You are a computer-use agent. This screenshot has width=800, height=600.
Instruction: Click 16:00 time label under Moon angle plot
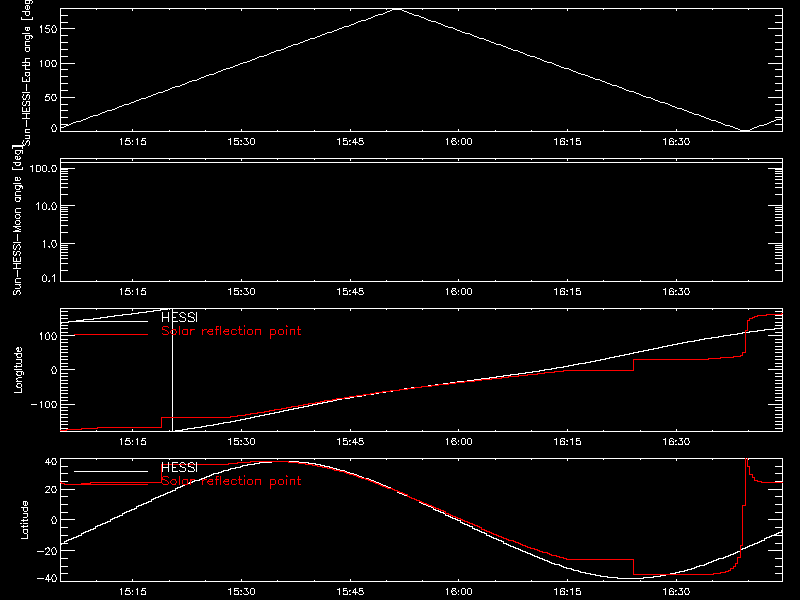[459, 292]
